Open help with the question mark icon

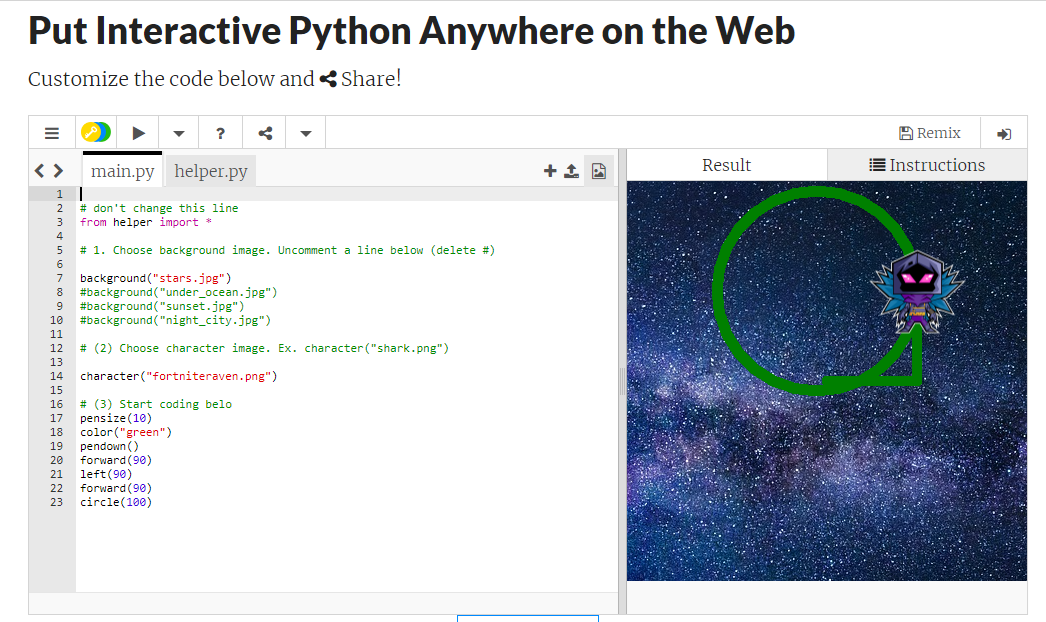[220, 133]
